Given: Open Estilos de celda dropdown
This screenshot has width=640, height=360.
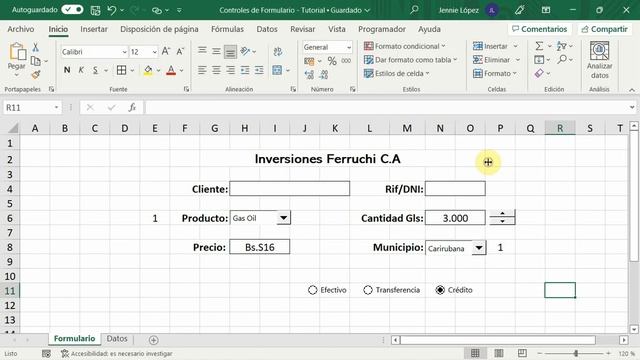Looking at the screenshot, I should [x=397, y=73].
